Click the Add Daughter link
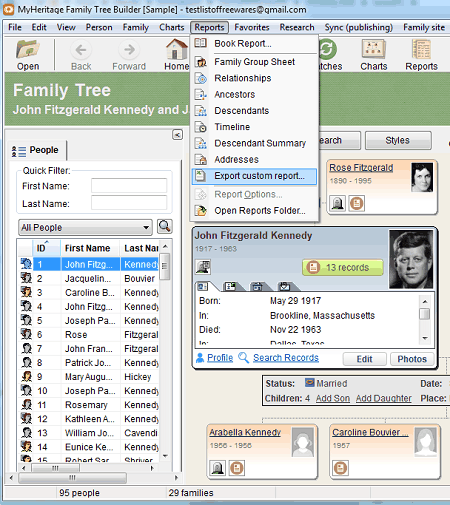Viewport: 450px width, 505px height. click(384, 398)
